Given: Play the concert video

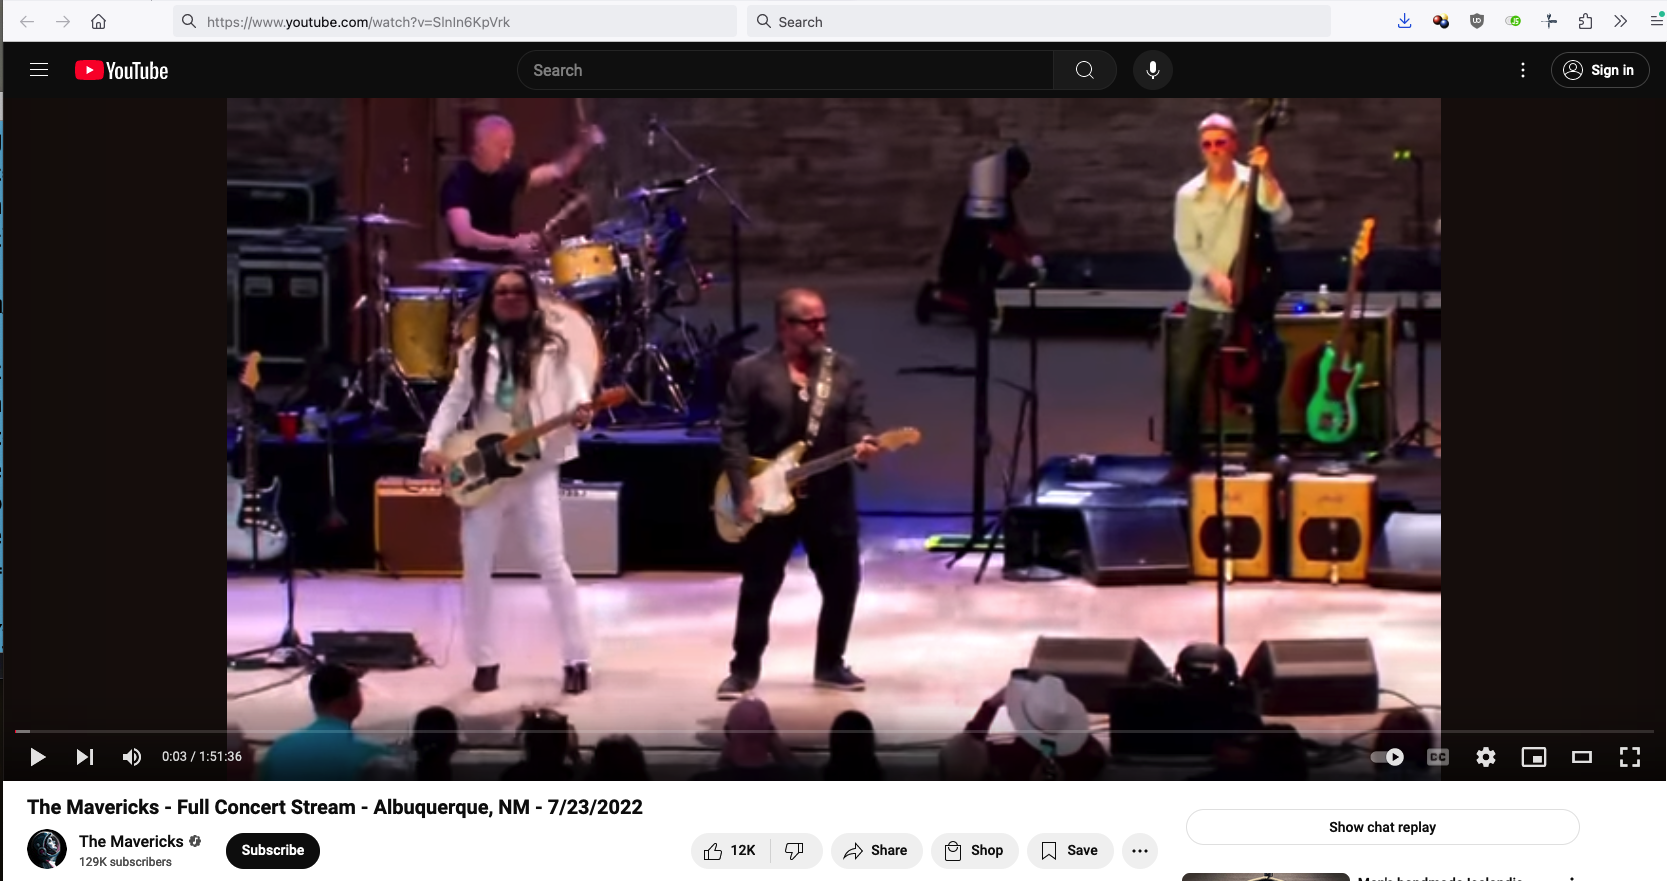Looking at the screenshot, I should [38, 757].
